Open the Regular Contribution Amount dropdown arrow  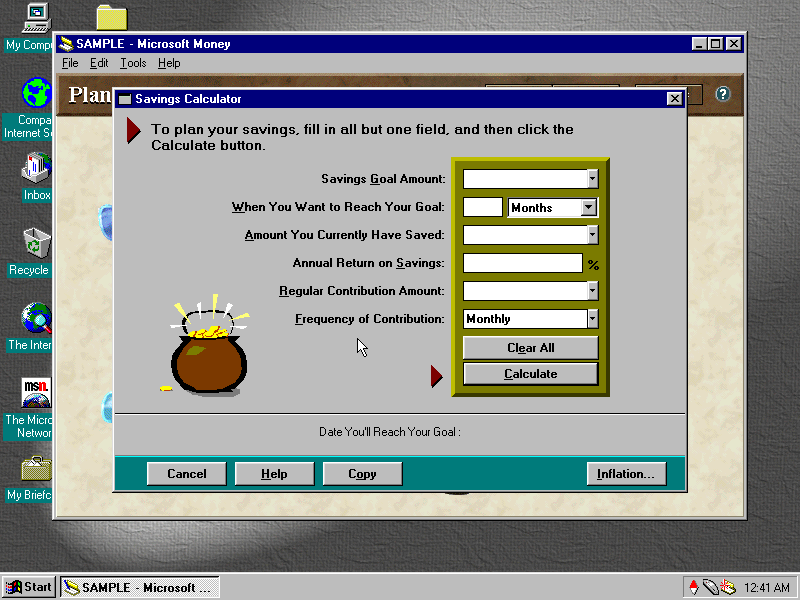pos(592,291)
